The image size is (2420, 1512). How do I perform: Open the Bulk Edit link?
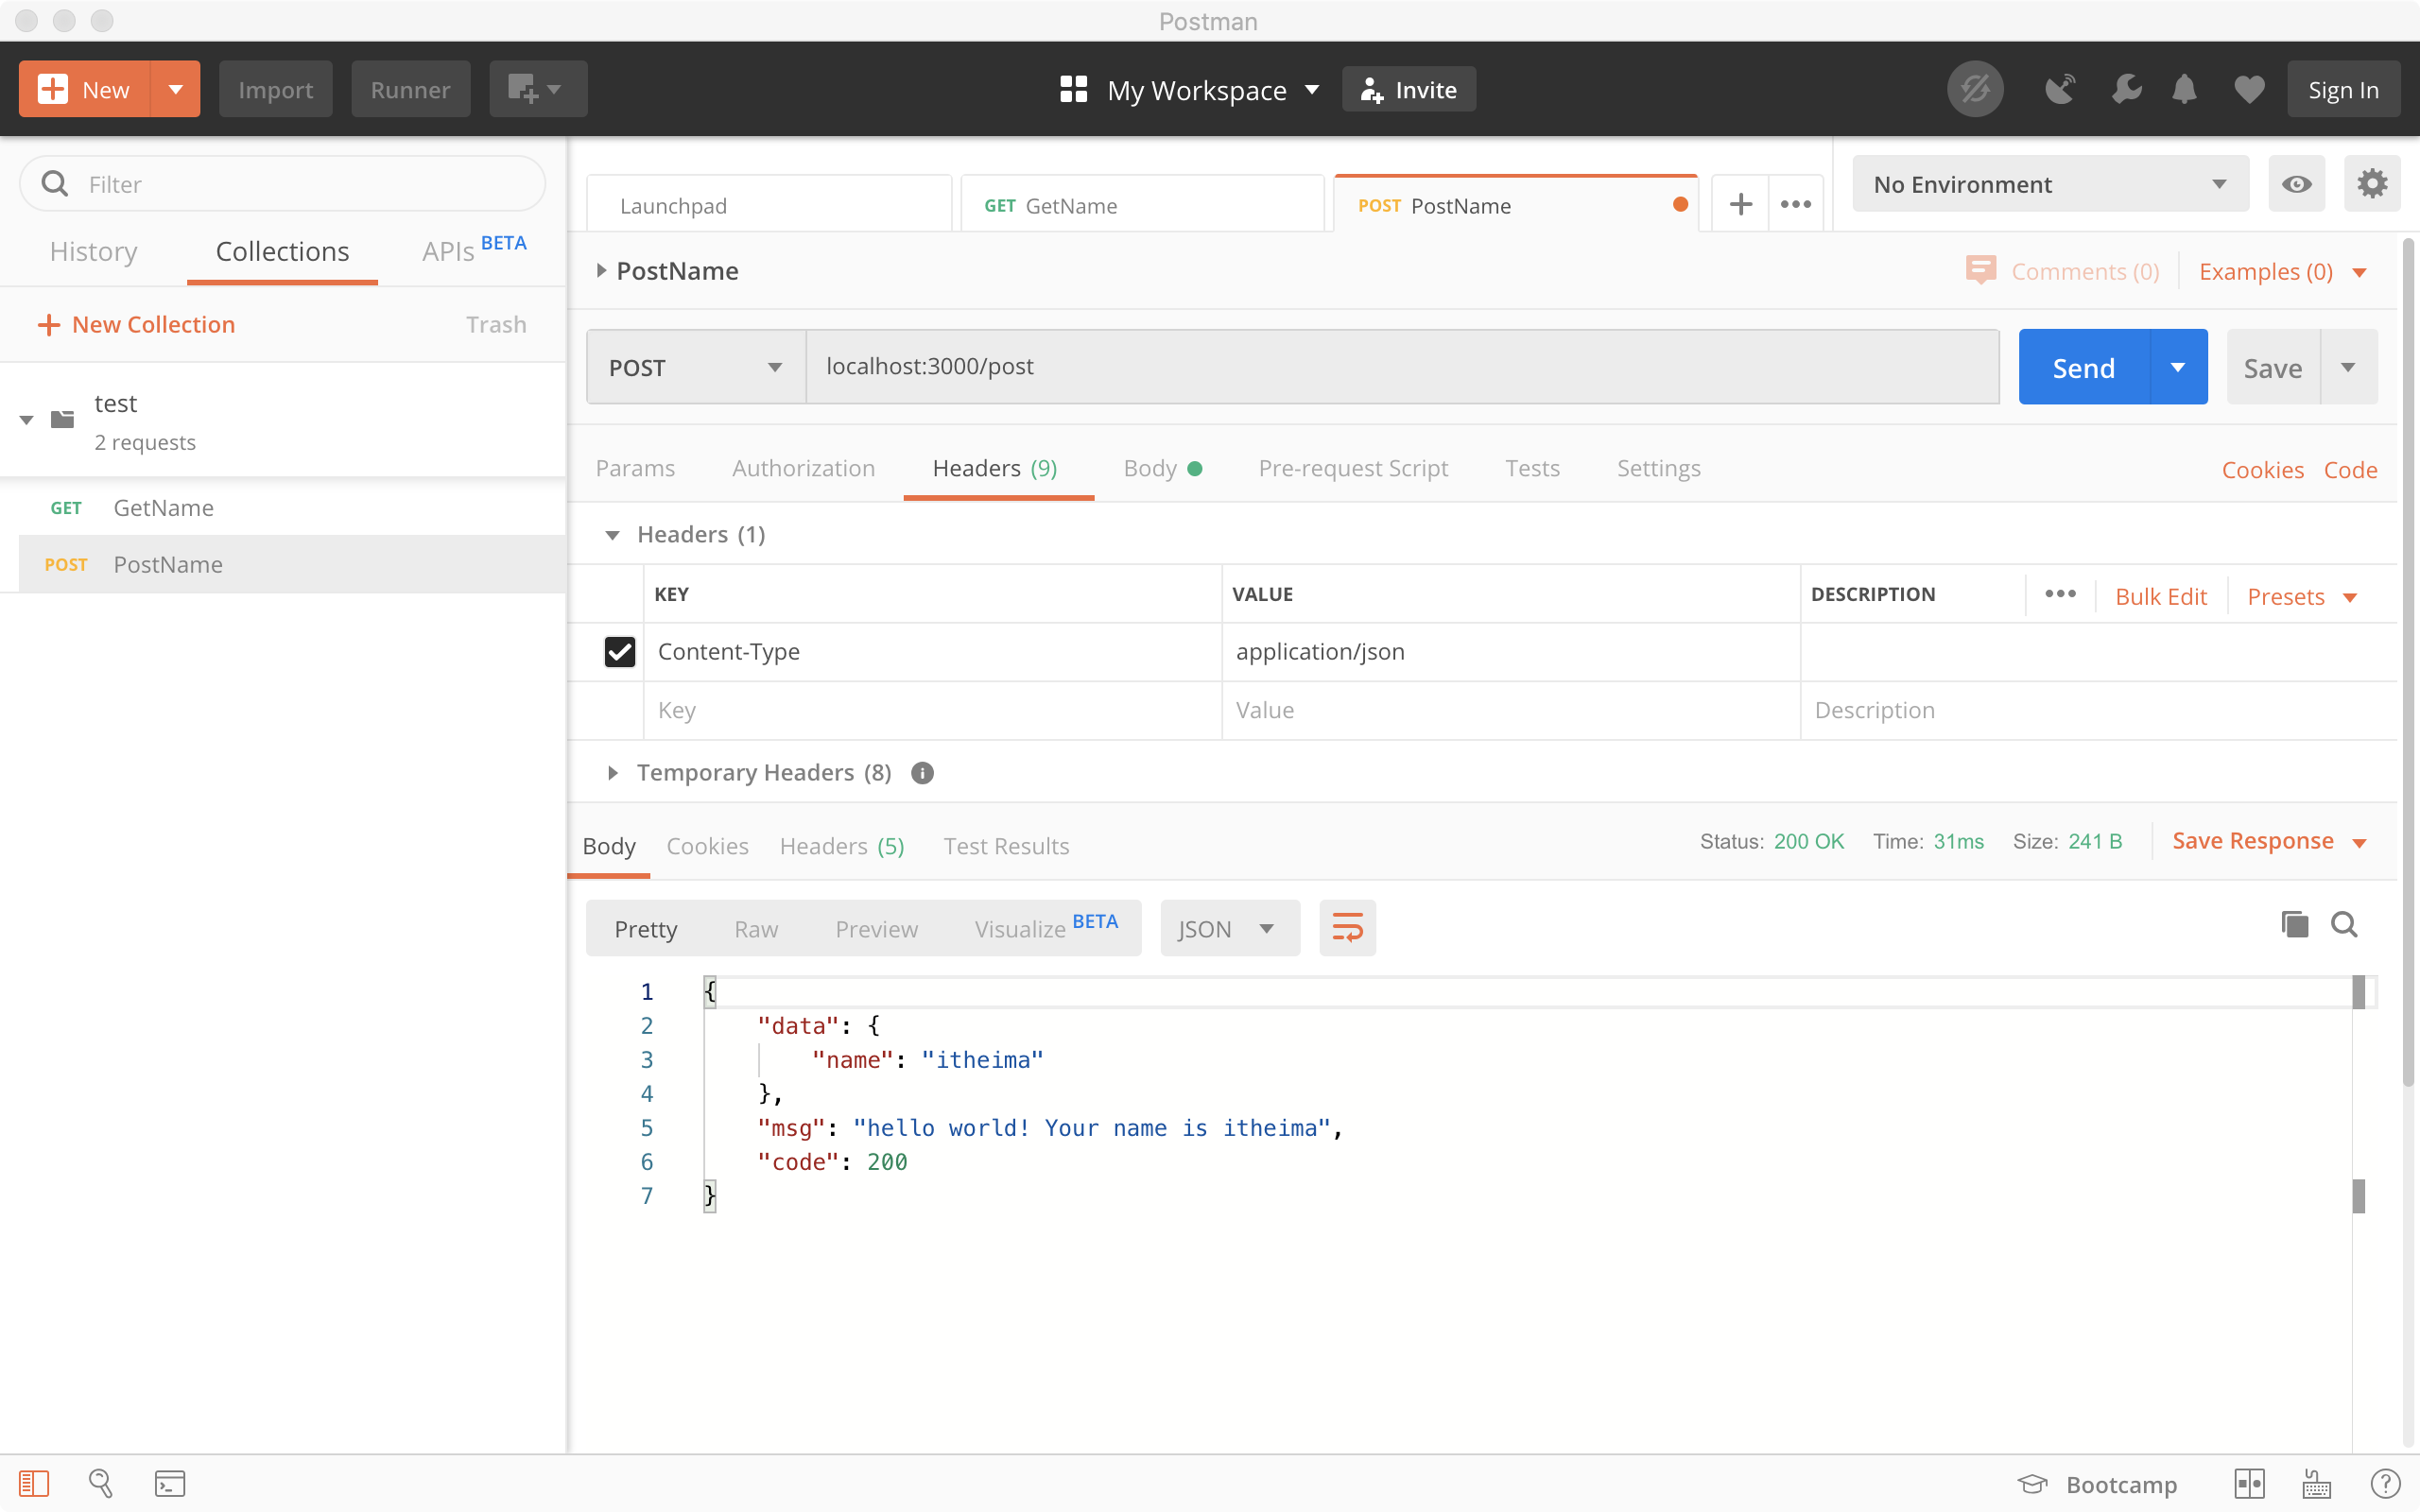tap(2160, 597)
